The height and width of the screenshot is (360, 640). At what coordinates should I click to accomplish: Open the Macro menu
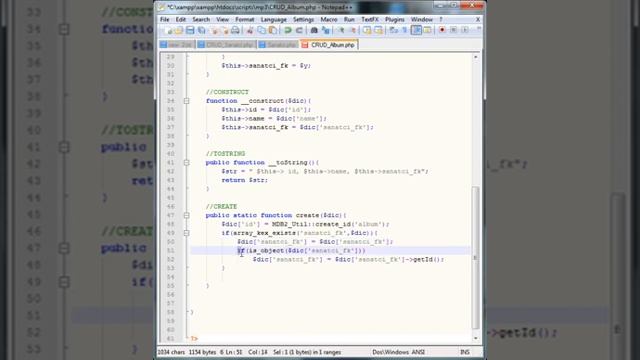pos(329,20)
